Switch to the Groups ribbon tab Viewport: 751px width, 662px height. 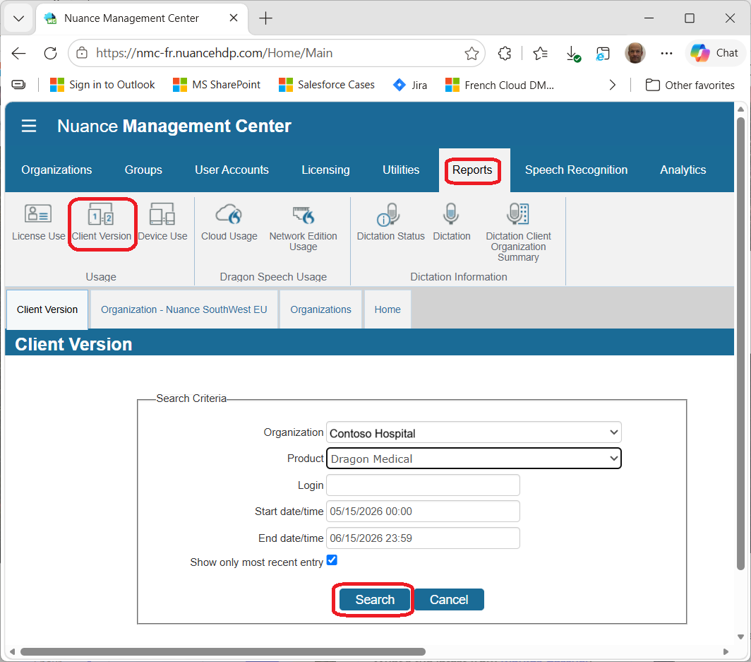point(143,170)
